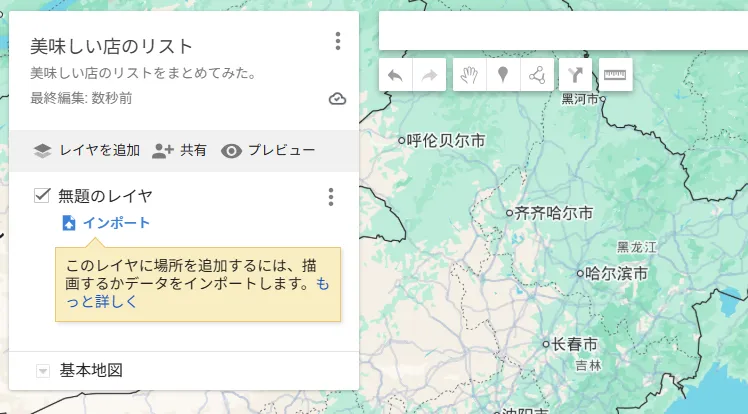
Task: Expand the 基本地図 base map arrow
Action: click(42, 371)
